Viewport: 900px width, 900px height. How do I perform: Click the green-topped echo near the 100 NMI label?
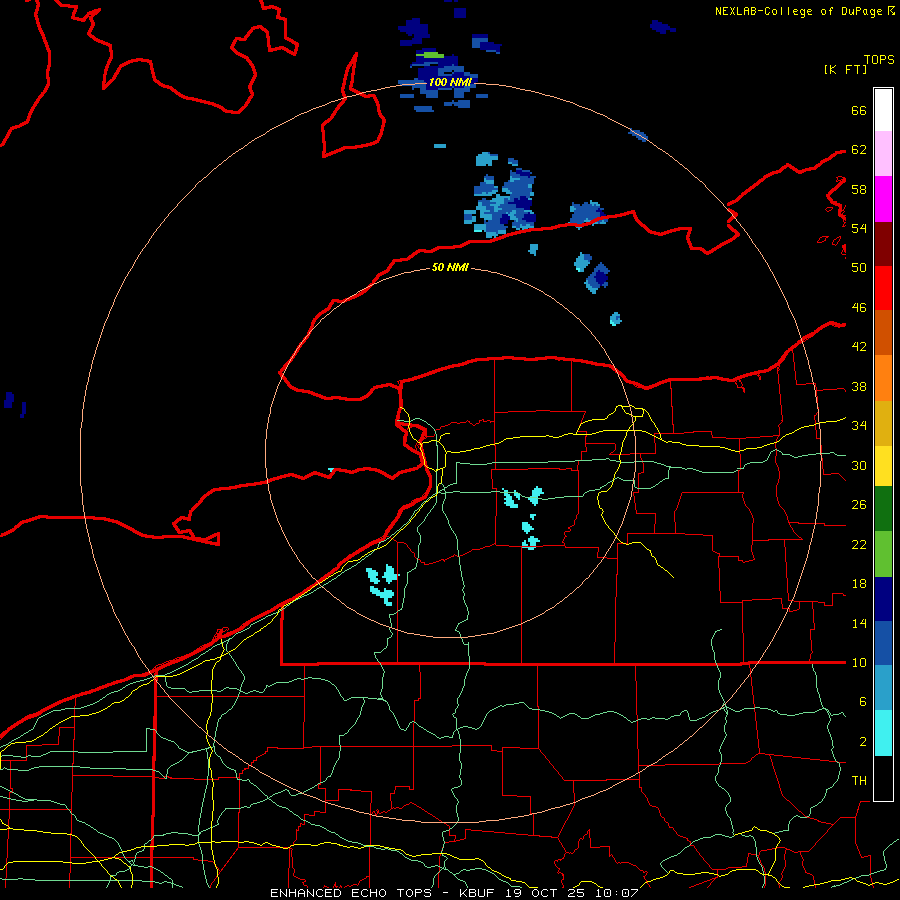click(430, 55)
